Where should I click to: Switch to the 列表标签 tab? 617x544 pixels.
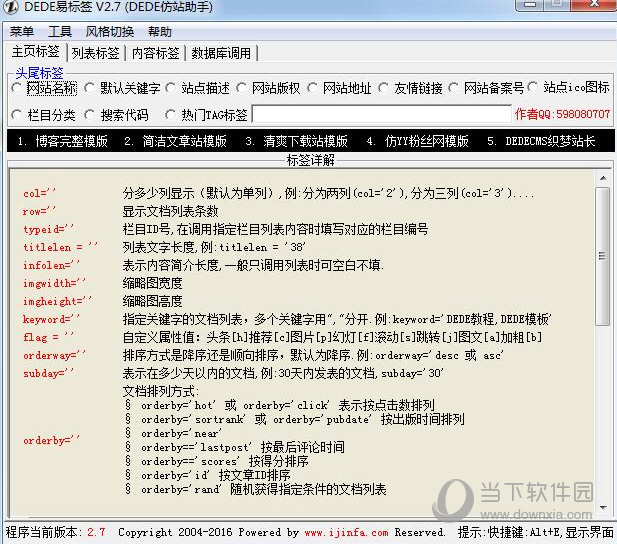[96, 53]
